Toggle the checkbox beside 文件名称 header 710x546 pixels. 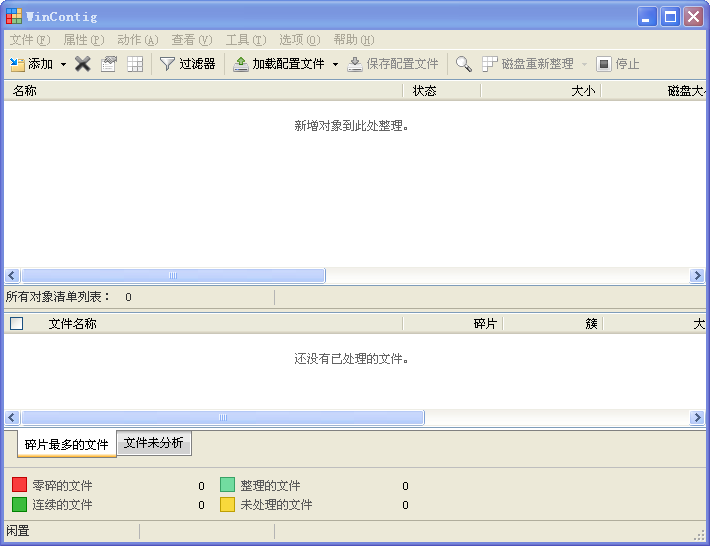pos(17,323)
